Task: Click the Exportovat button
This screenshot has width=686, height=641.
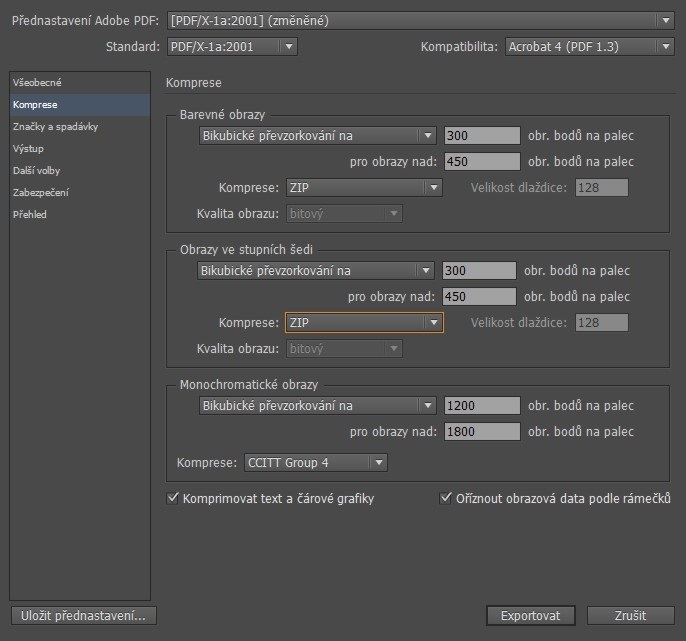Action: [x=530, y=616]
